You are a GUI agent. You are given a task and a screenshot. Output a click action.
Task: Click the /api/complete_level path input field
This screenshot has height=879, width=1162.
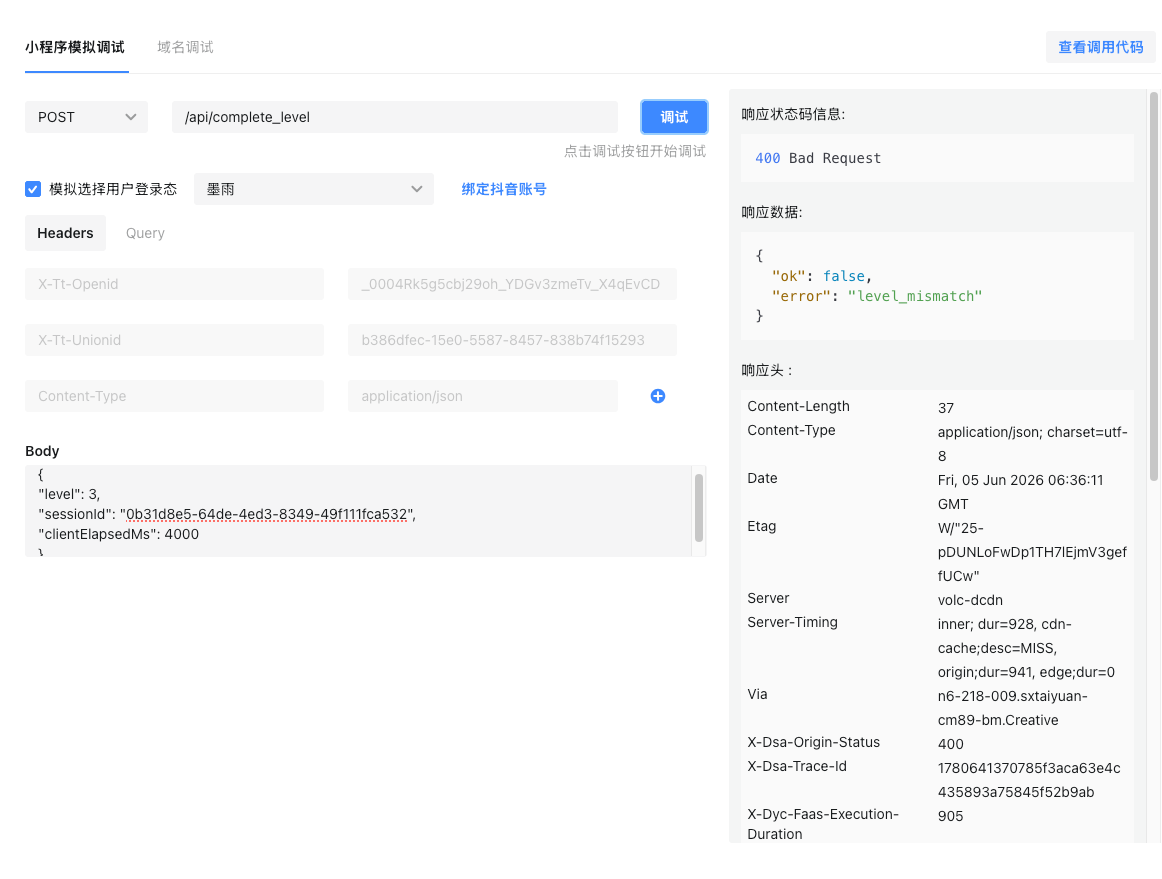pos(395,117)
